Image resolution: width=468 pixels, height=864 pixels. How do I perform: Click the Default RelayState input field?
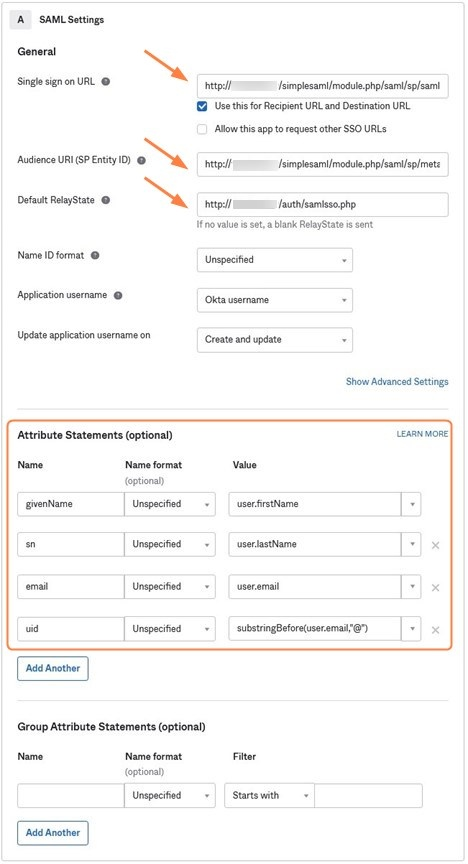click(x=322, y=204)
